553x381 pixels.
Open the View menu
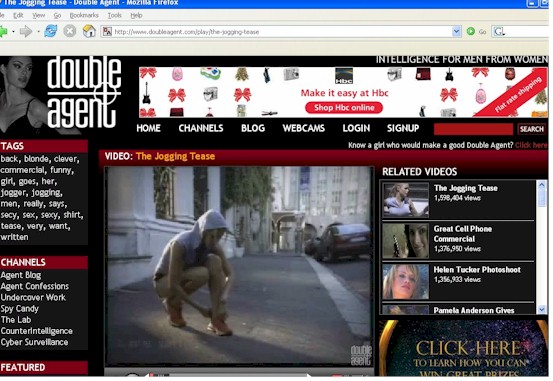click(x=38, y=15)
